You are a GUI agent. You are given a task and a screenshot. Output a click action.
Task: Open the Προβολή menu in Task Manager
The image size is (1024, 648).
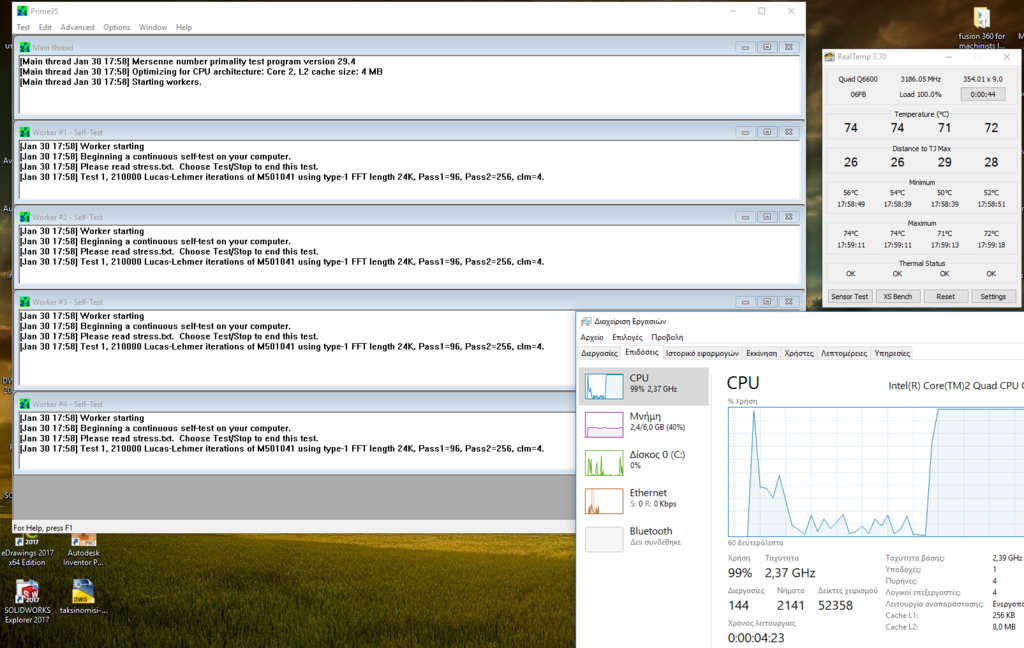coord(667,337)
